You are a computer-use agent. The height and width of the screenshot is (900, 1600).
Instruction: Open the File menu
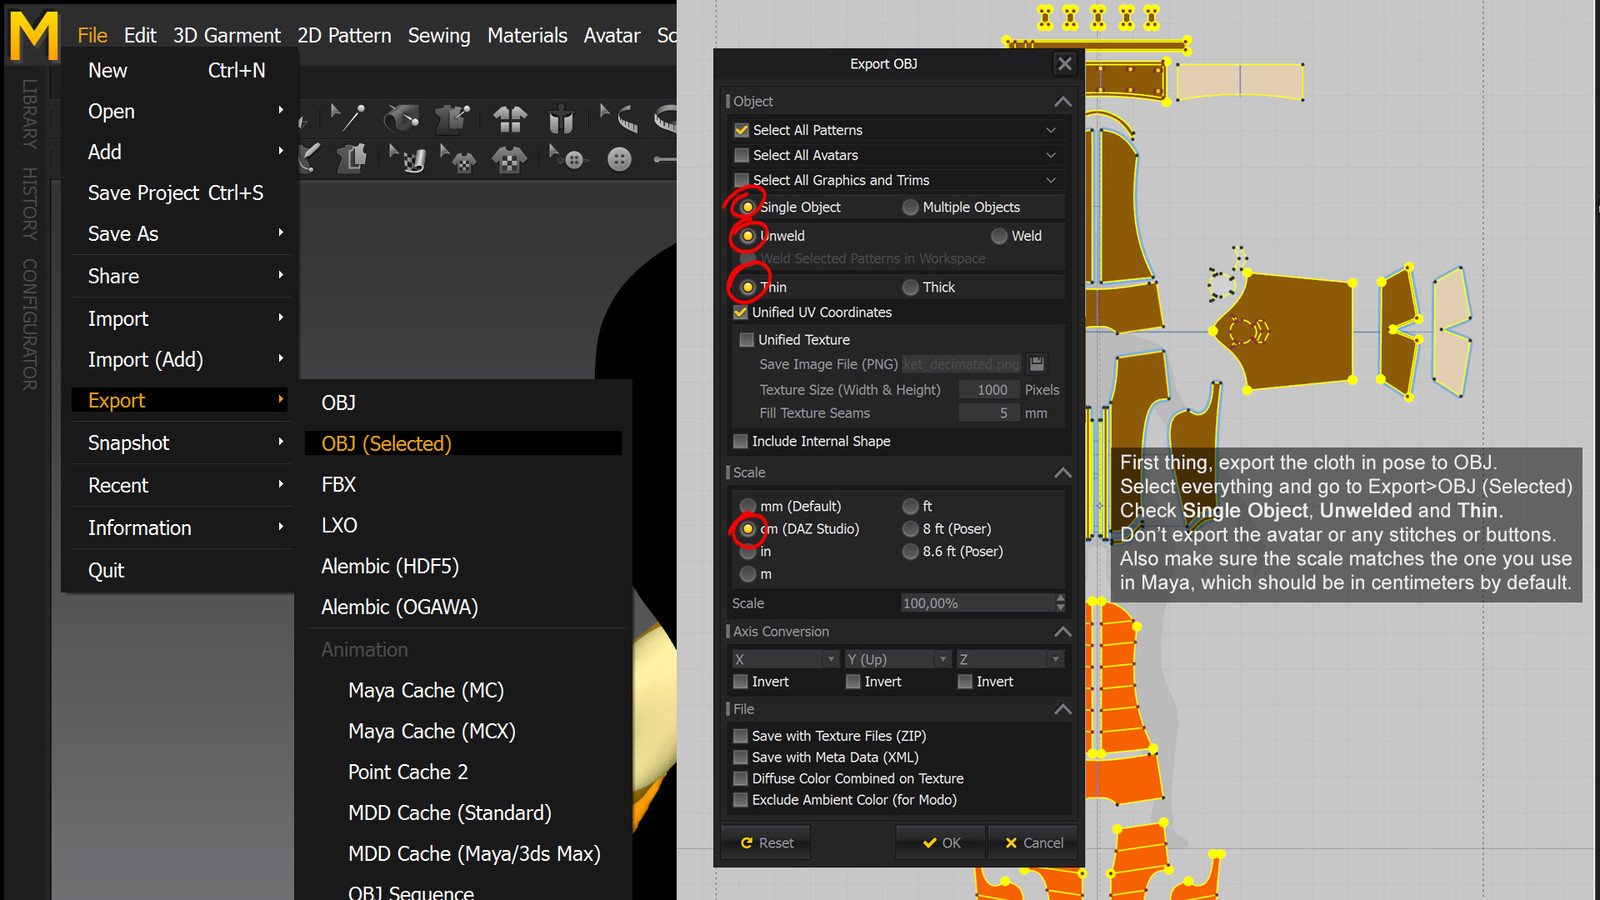(x=92, y=35)
